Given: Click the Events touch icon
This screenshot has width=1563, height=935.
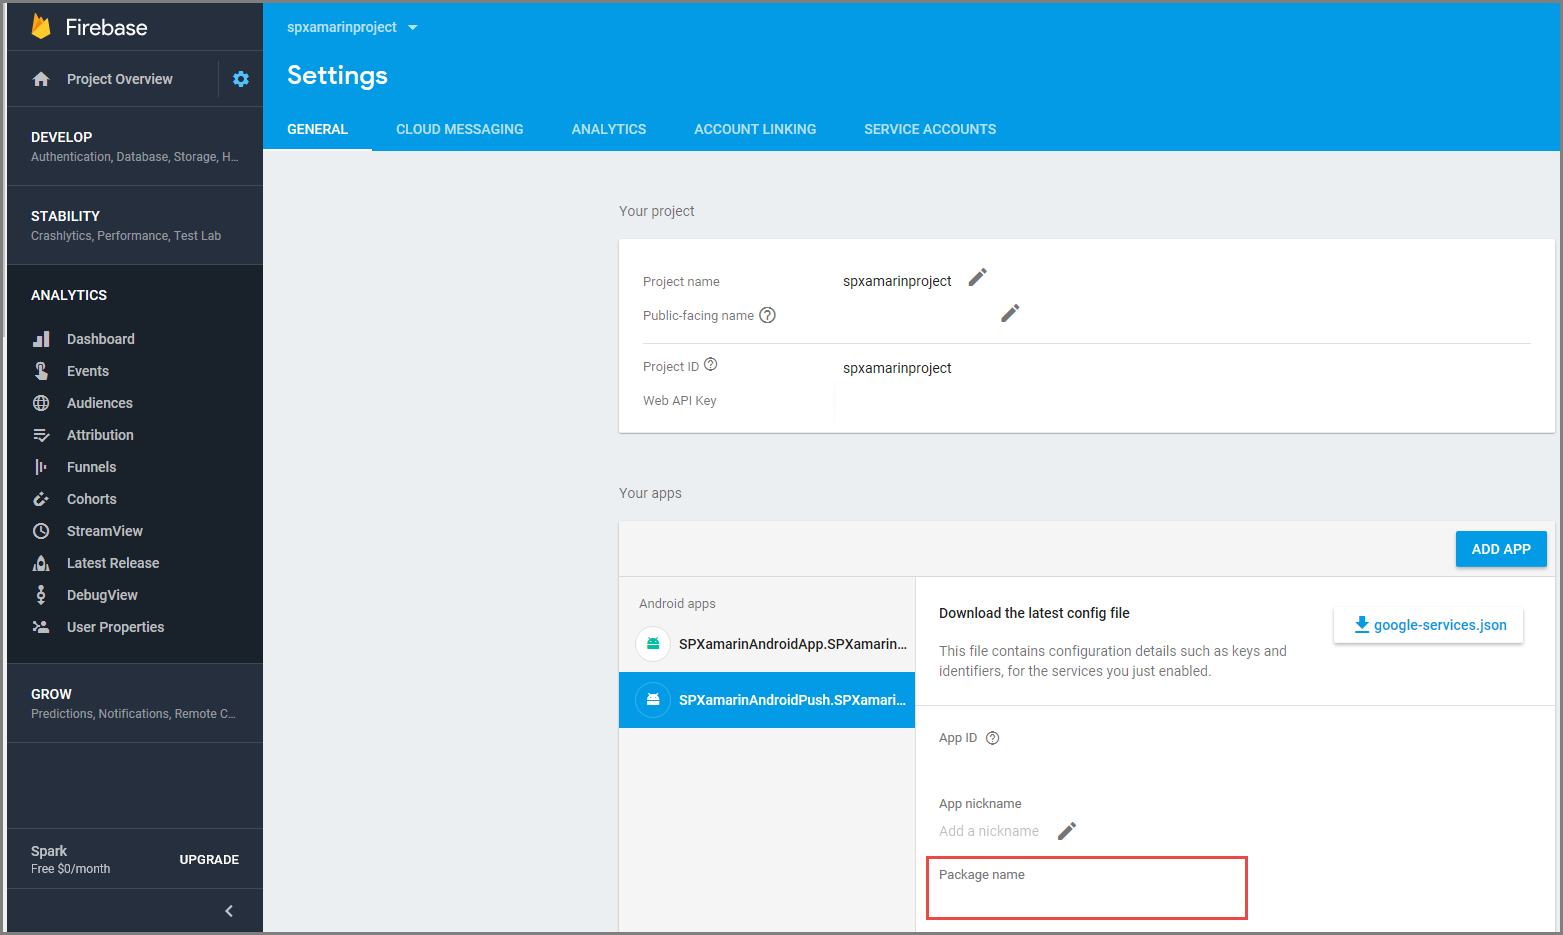Looking at the screenshot, I should point(41,371).
